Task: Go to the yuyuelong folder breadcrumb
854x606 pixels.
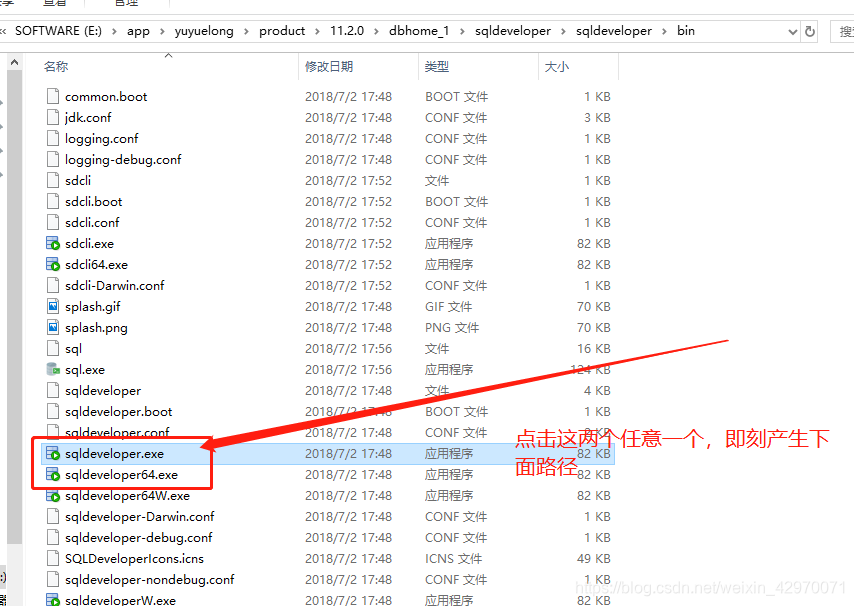Action: point(204,31)
